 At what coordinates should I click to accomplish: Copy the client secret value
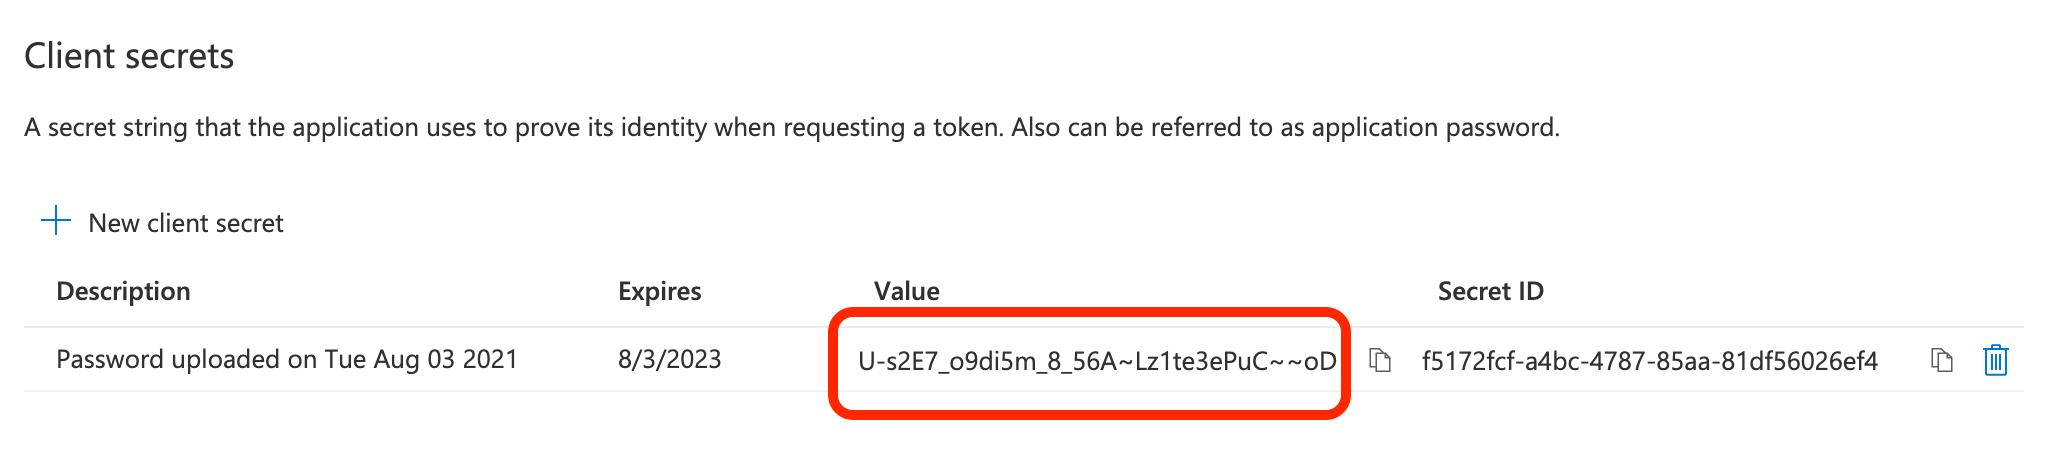[1380, 360]
